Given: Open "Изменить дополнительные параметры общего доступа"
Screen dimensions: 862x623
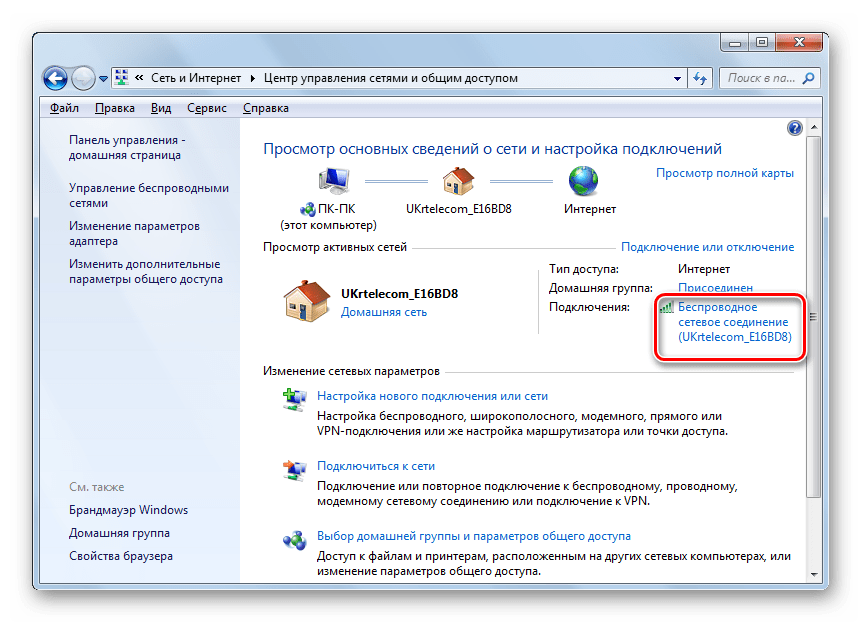Looking at the screenshot, I should click(146, 271).
